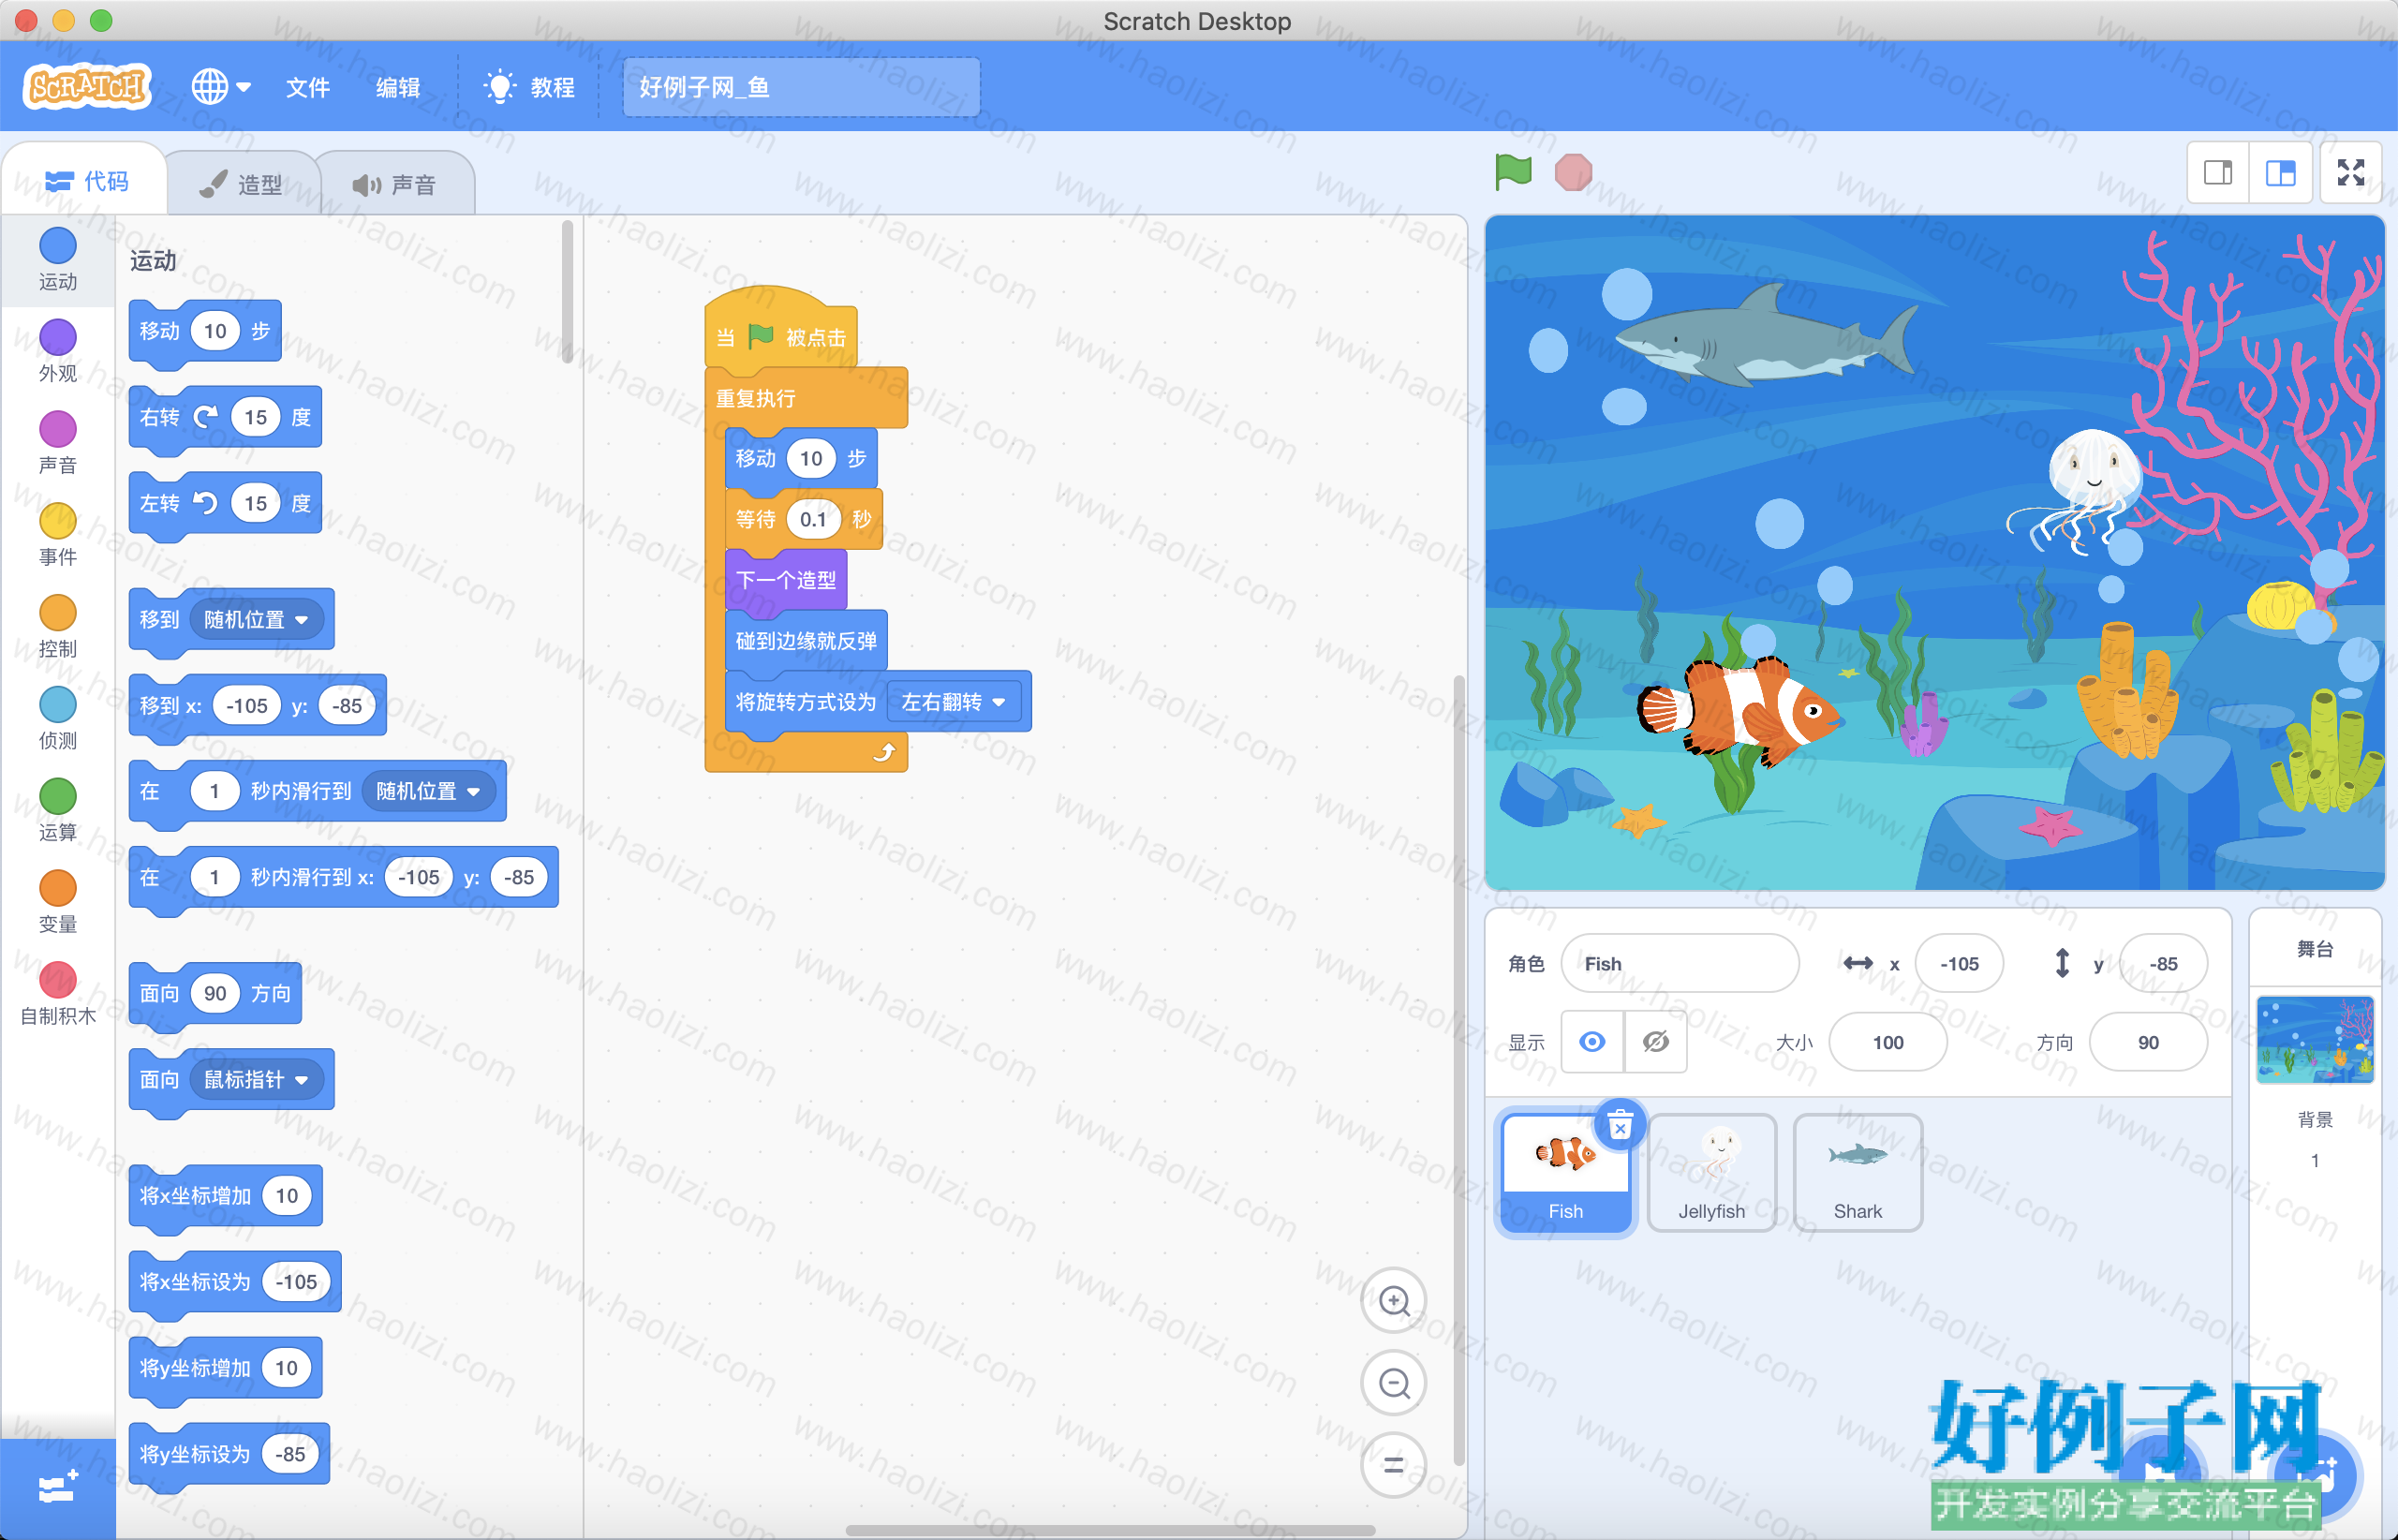
Task: Select the 事件 events category
Action: pos(58,535)
